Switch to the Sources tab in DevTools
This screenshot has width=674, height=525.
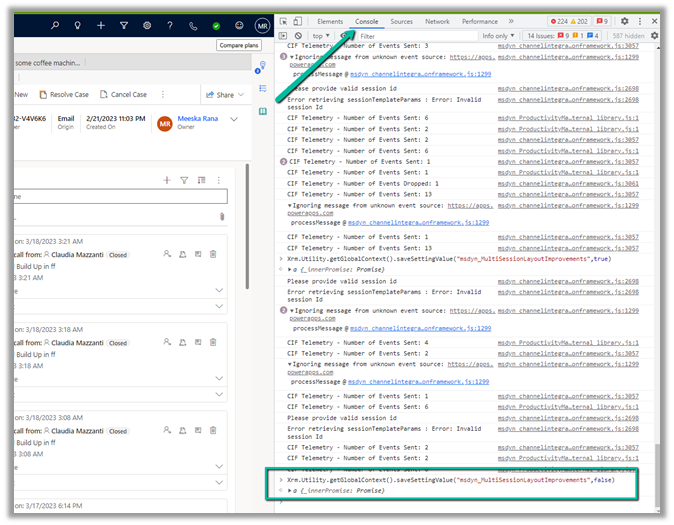pyautogui.click(x=401, y=21)
